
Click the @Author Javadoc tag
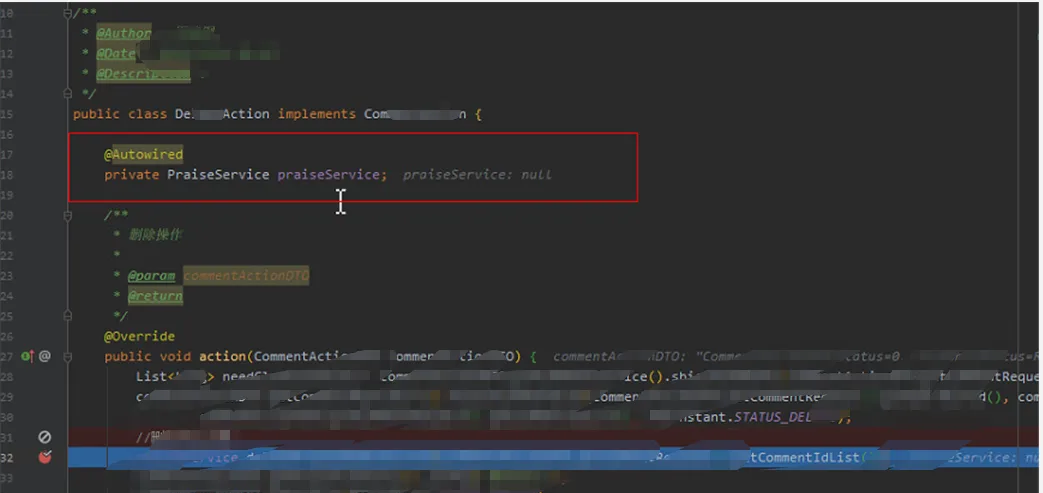[x=124, y=33]
